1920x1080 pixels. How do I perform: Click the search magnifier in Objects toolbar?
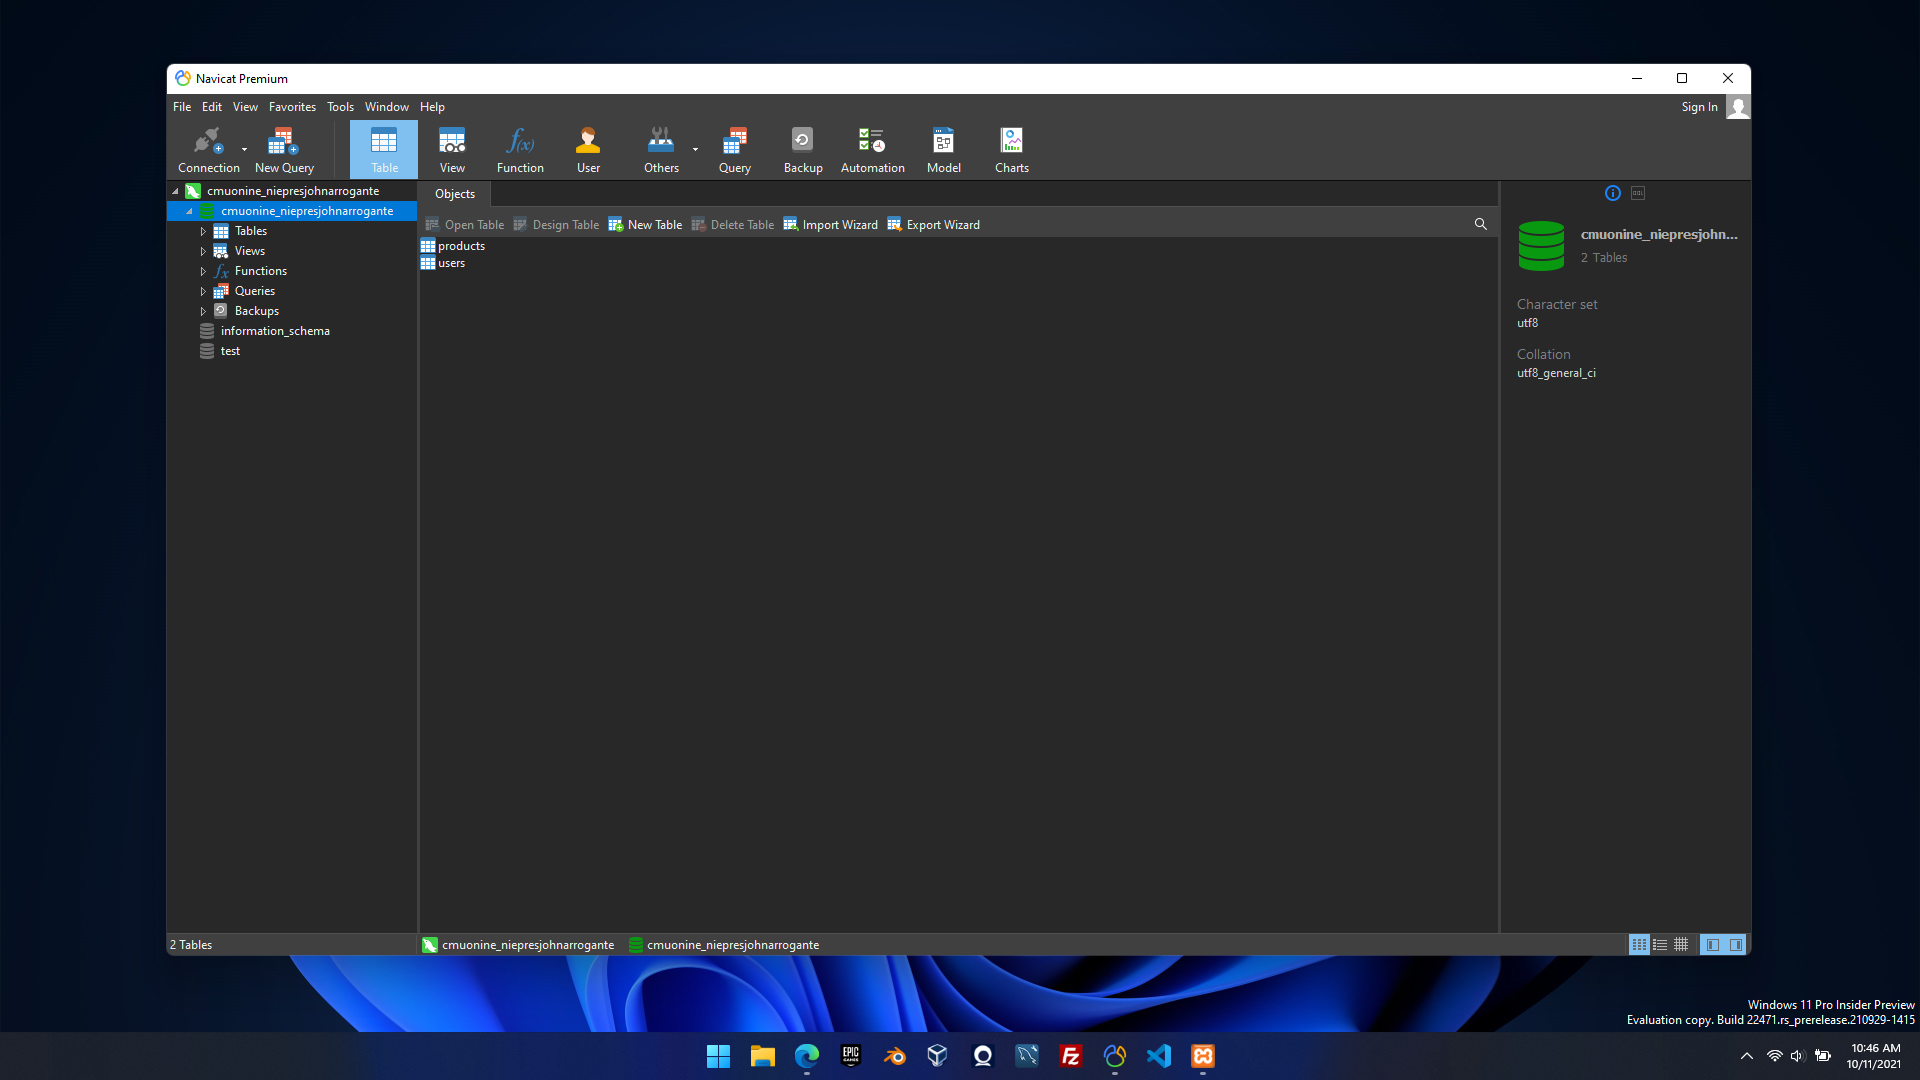1480,224
